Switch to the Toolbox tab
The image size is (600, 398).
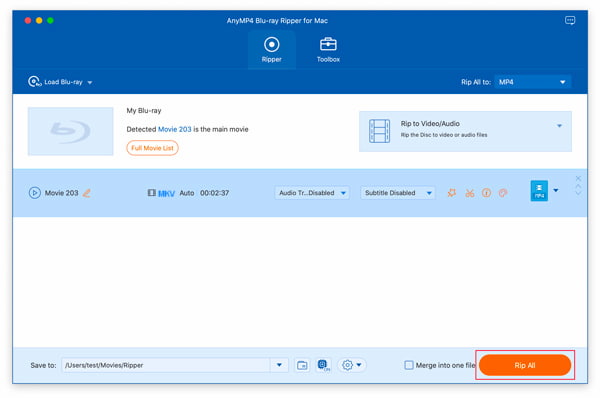point(328,50)
